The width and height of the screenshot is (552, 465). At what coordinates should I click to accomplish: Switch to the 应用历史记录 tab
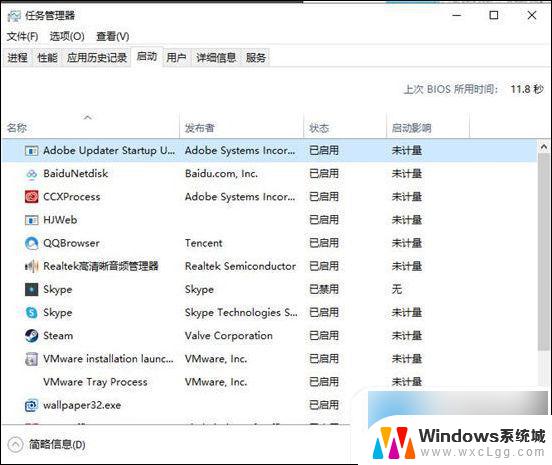(96, 57)
